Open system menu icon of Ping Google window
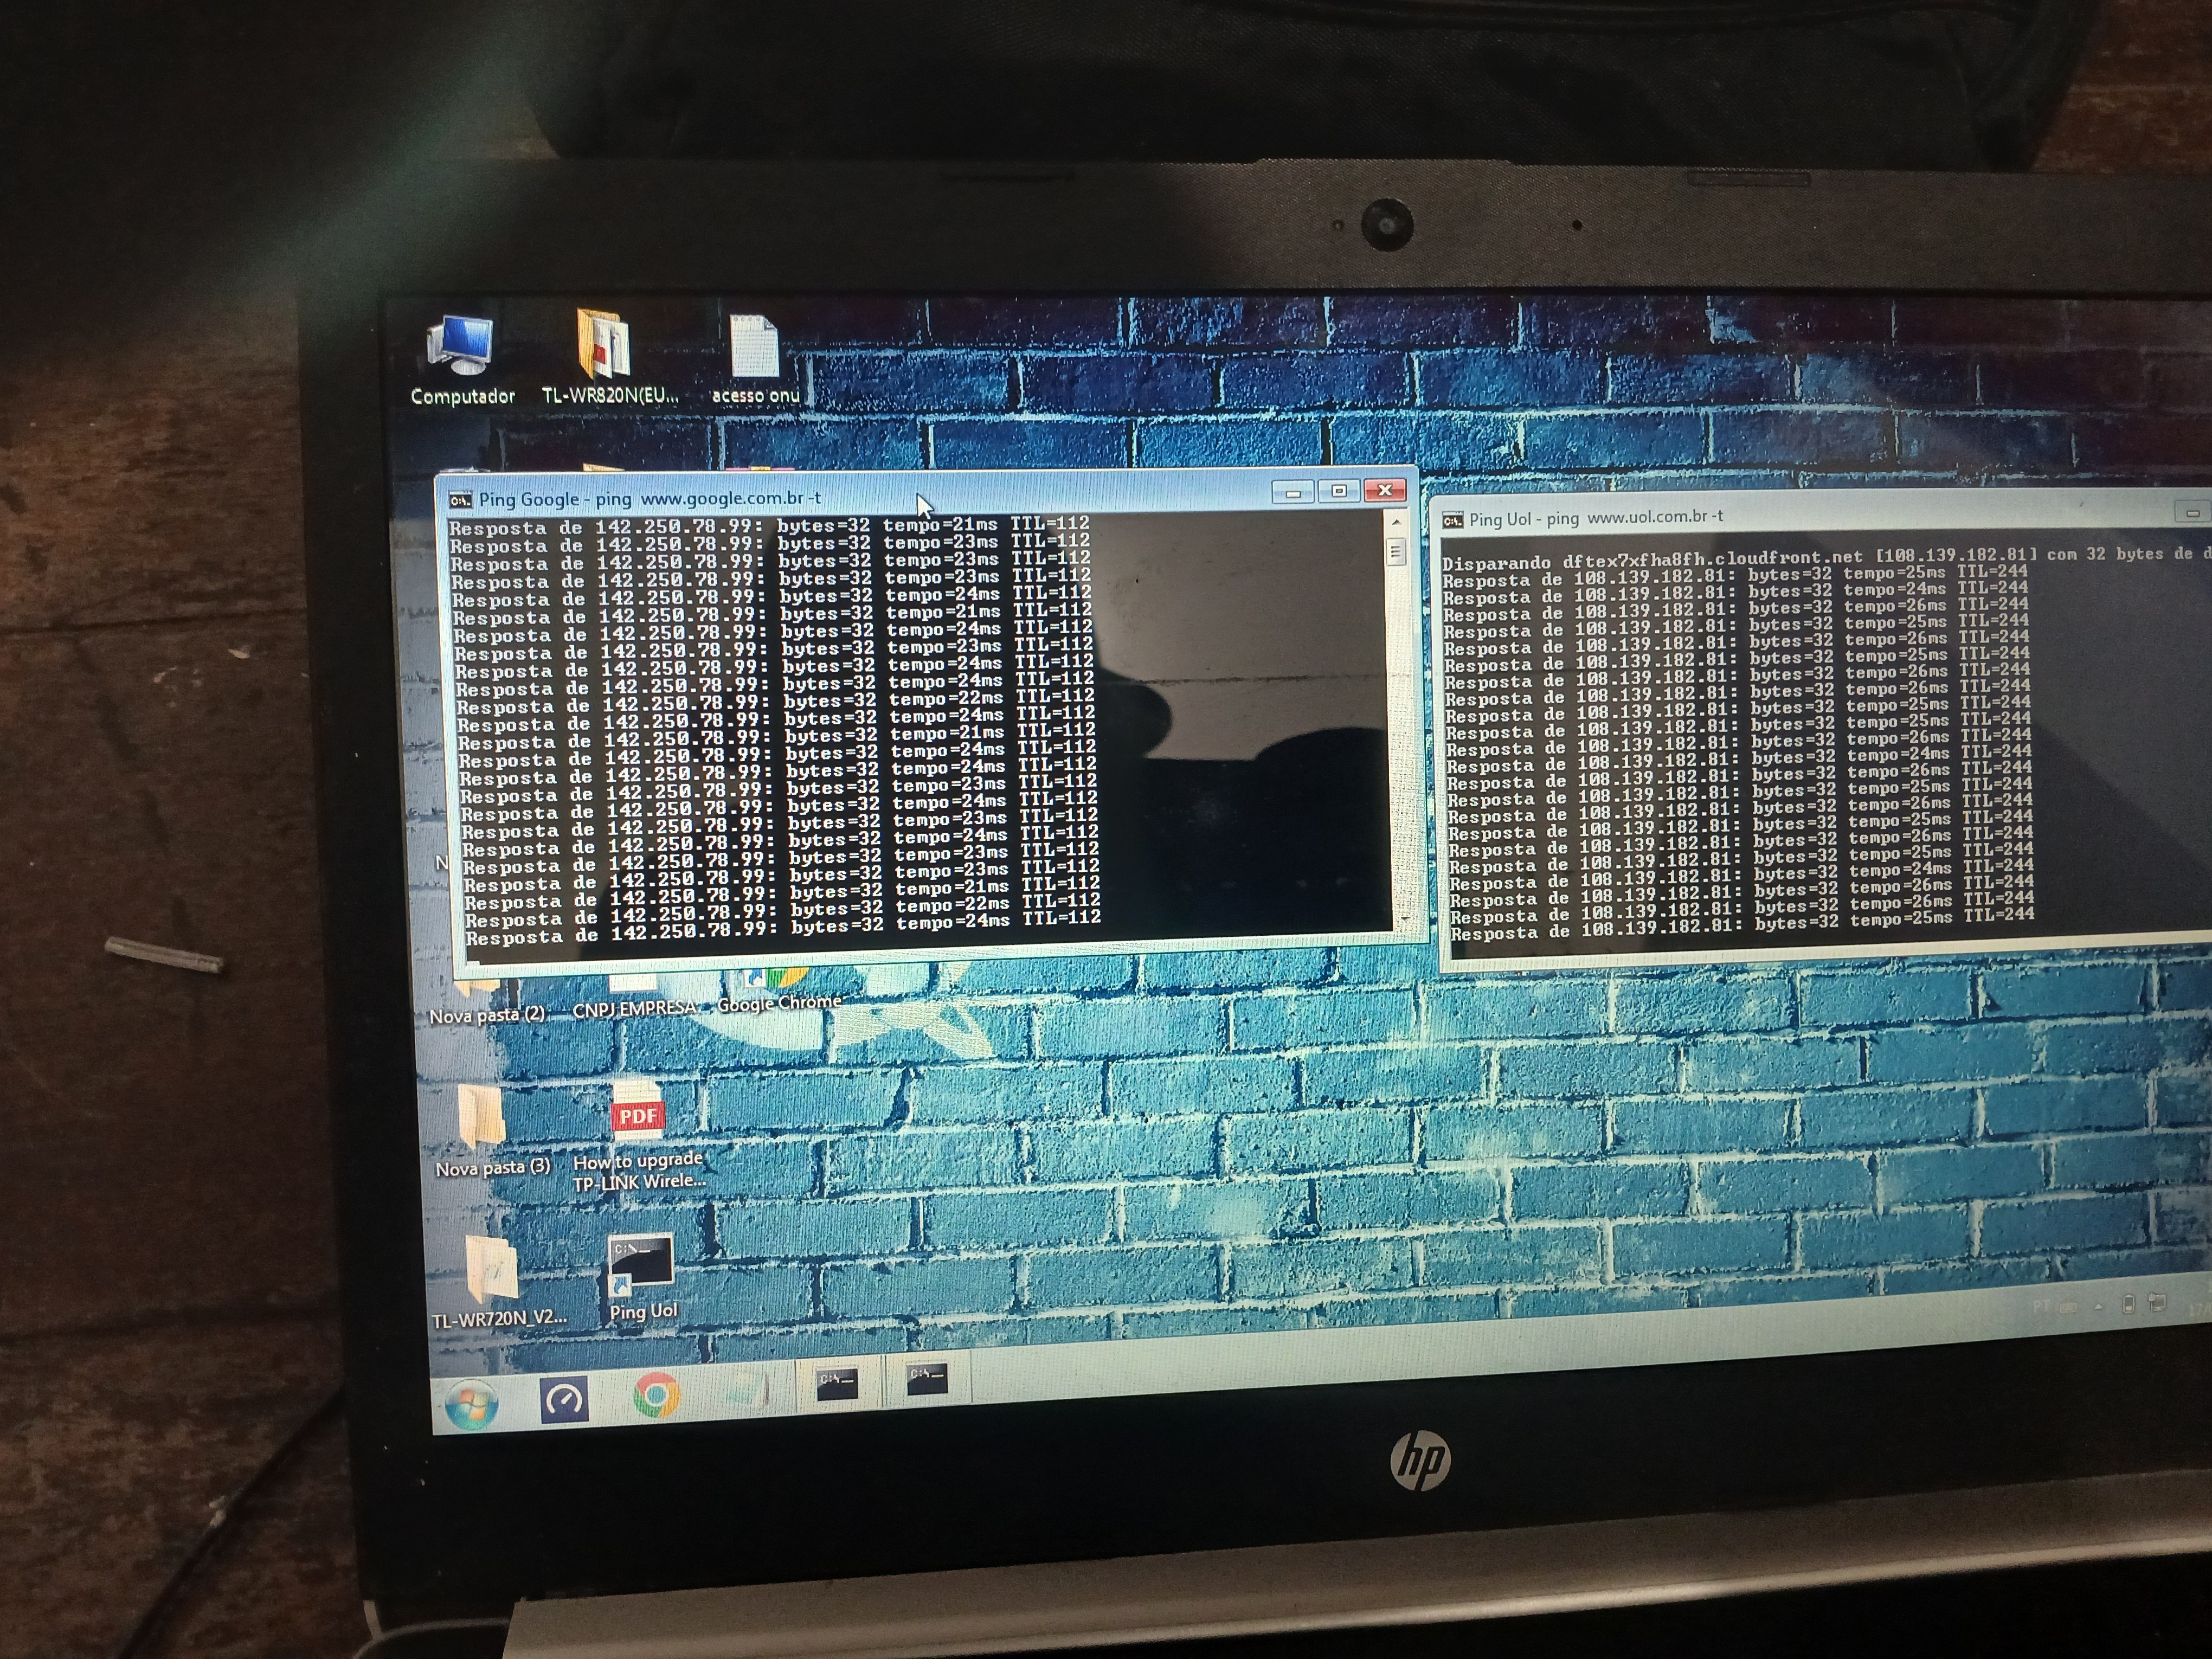Image resolution: width=2212 pixels, height=1659 pixels. tap(460, 500)
